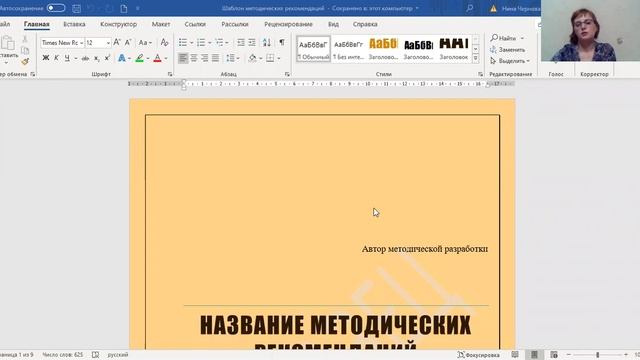Screen dimensions: 640x360
Task: Open the Font dialog launcher
Action: point(170,74)
